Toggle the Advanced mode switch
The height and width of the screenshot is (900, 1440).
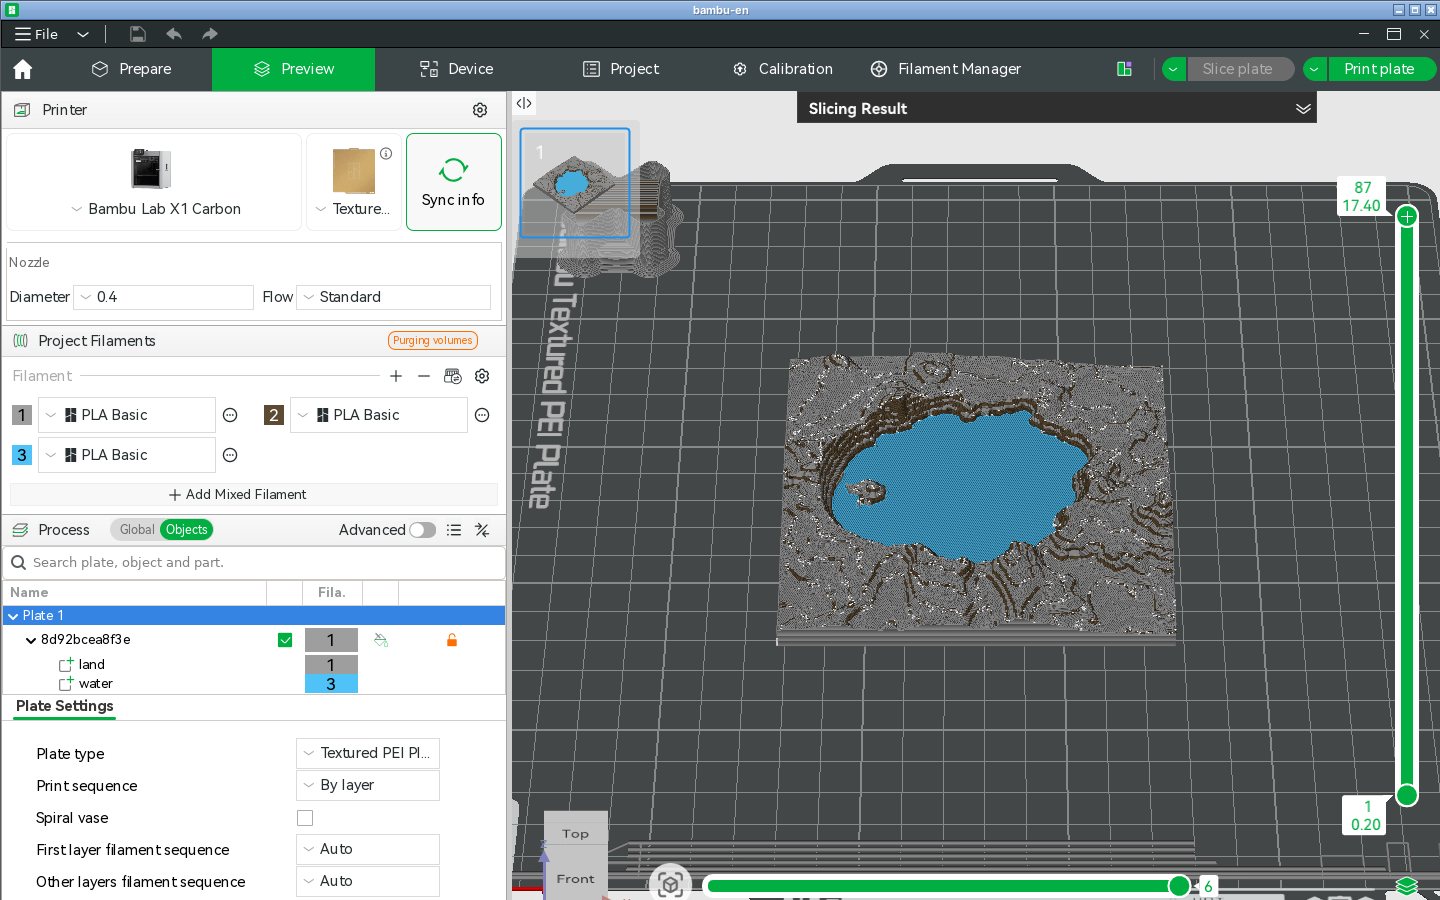click(423, 530)
